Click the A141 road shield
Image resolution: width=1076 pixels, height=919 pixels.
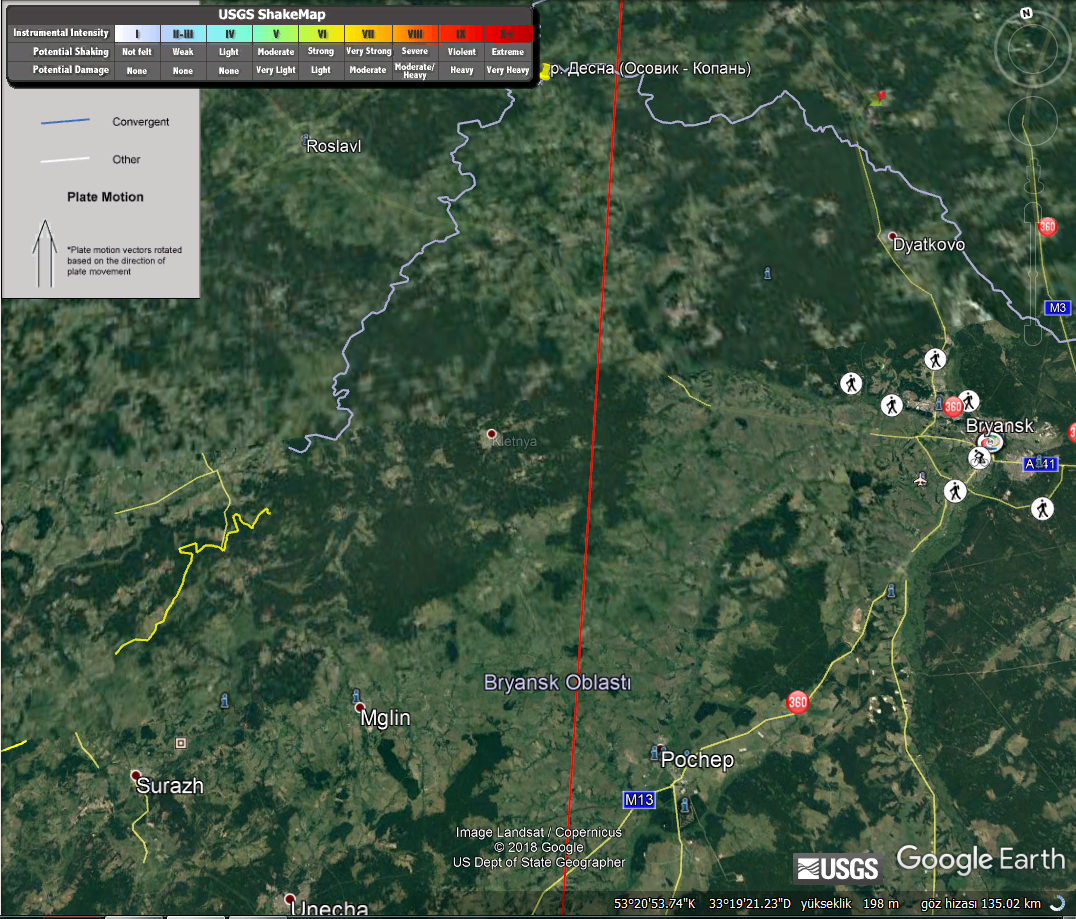coord(1040,464)
